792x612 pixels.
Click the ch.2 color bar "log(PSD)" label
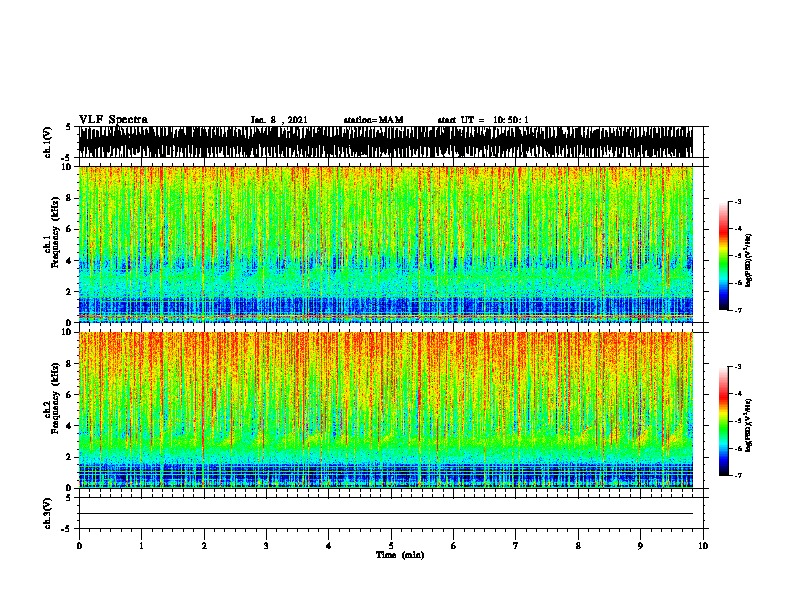coord(749,425)
